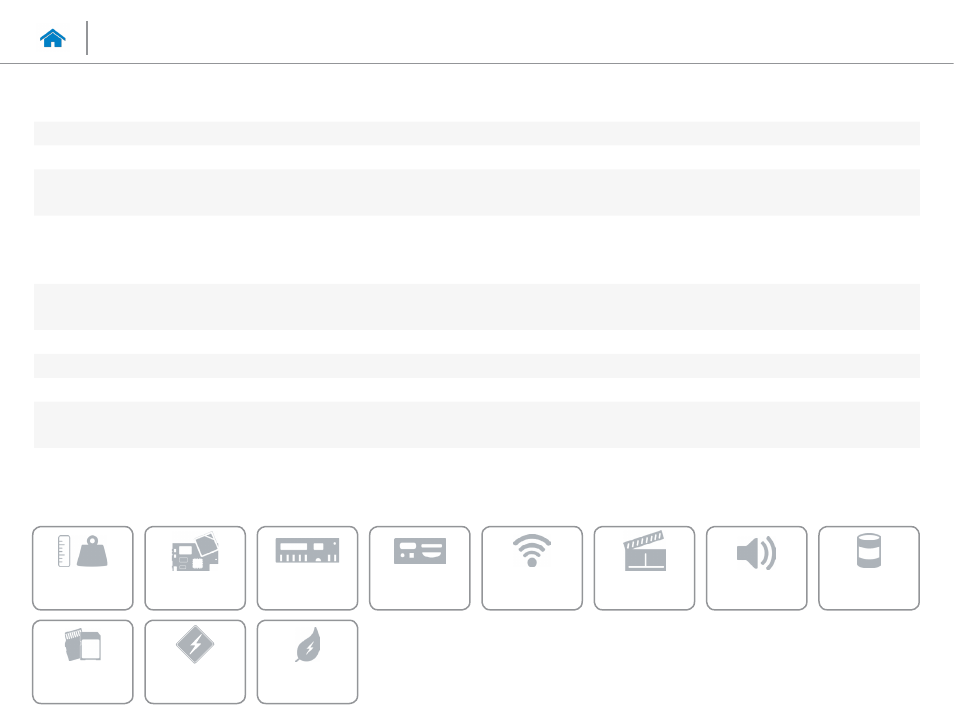Click the first shaded row below header
The width and height of the screenshot is (954, 721).
pos(476,133)
